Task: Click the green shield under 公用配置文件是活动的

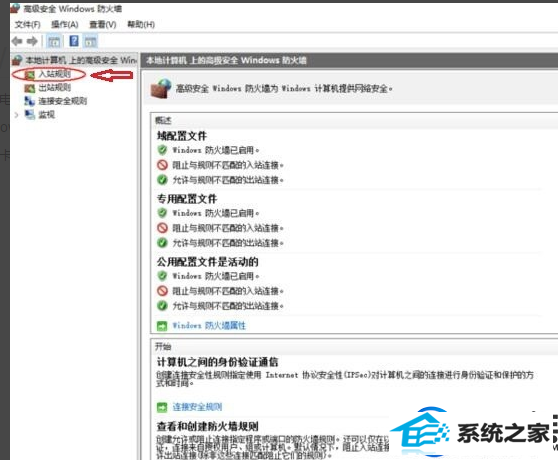Action: (x=162, y=276)
